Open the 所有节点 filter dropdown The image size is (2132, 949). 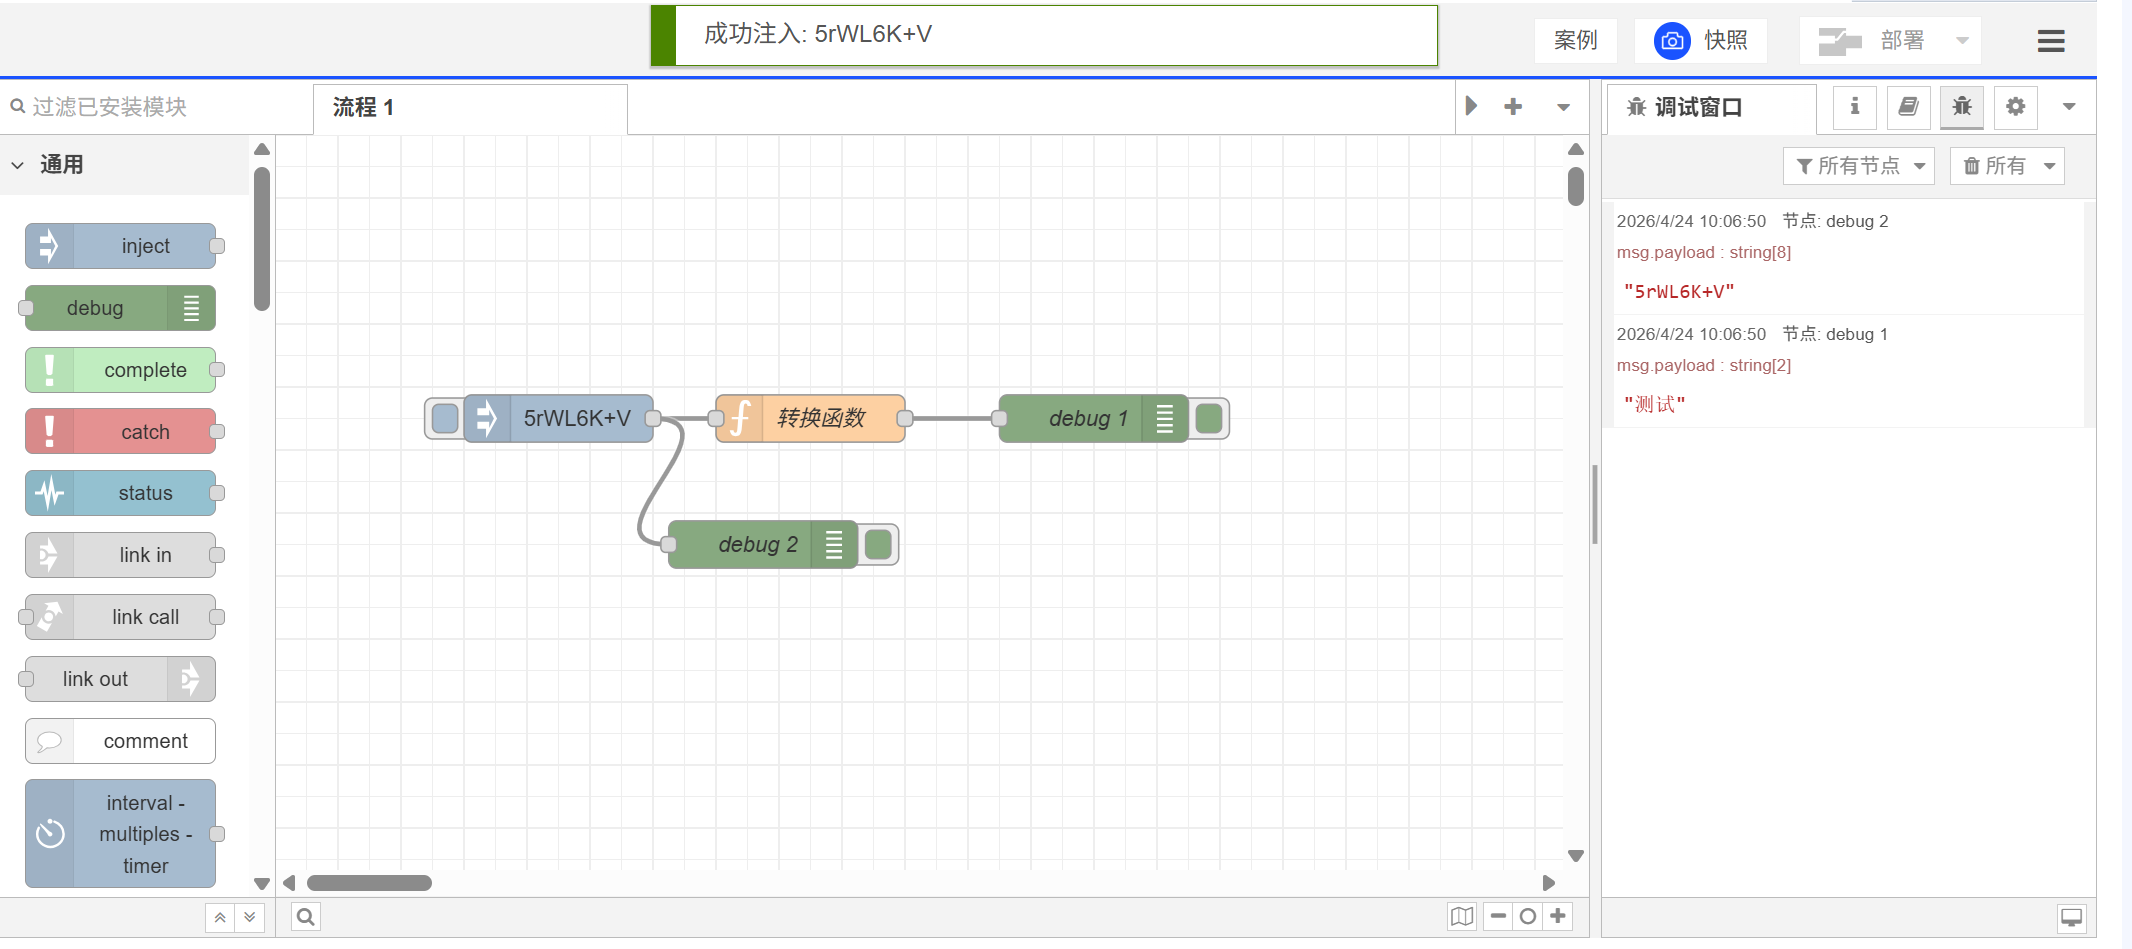[1859, 166]
